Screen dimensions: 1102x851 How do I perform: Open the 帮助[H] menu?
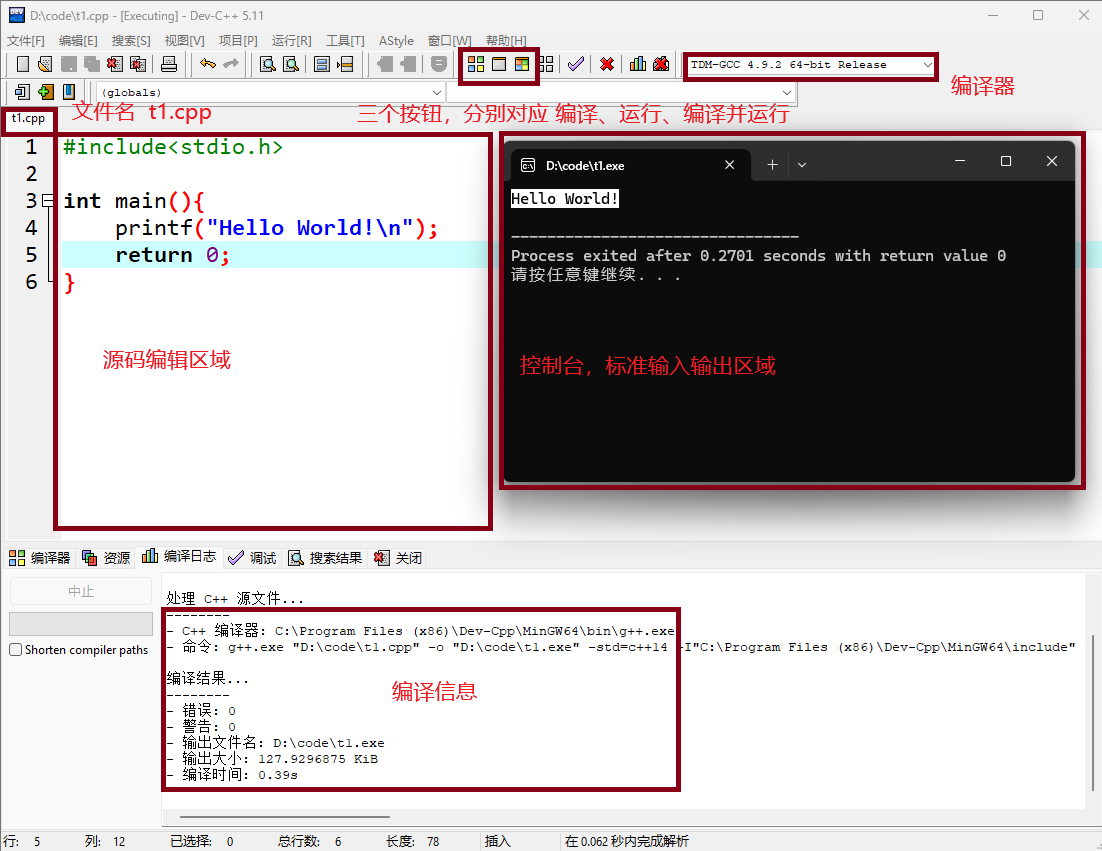(506, 41)
